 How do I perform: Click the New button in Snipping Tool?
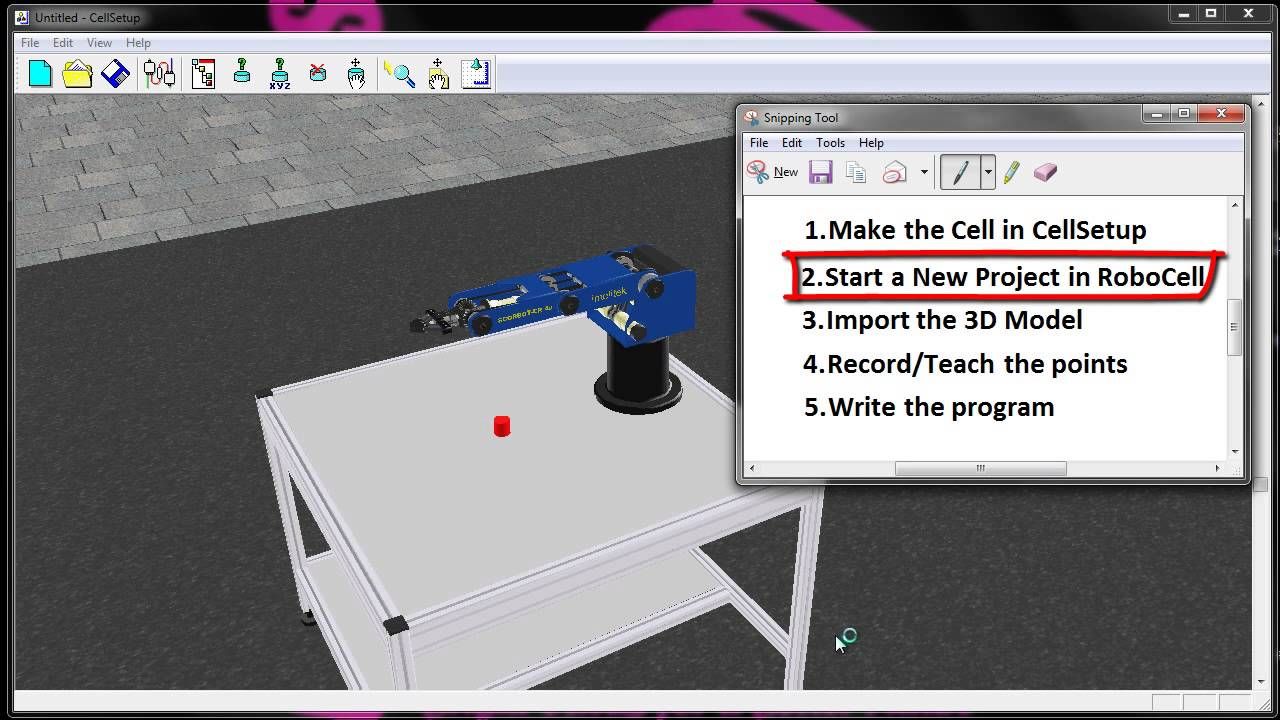click(x=773, y=172)
